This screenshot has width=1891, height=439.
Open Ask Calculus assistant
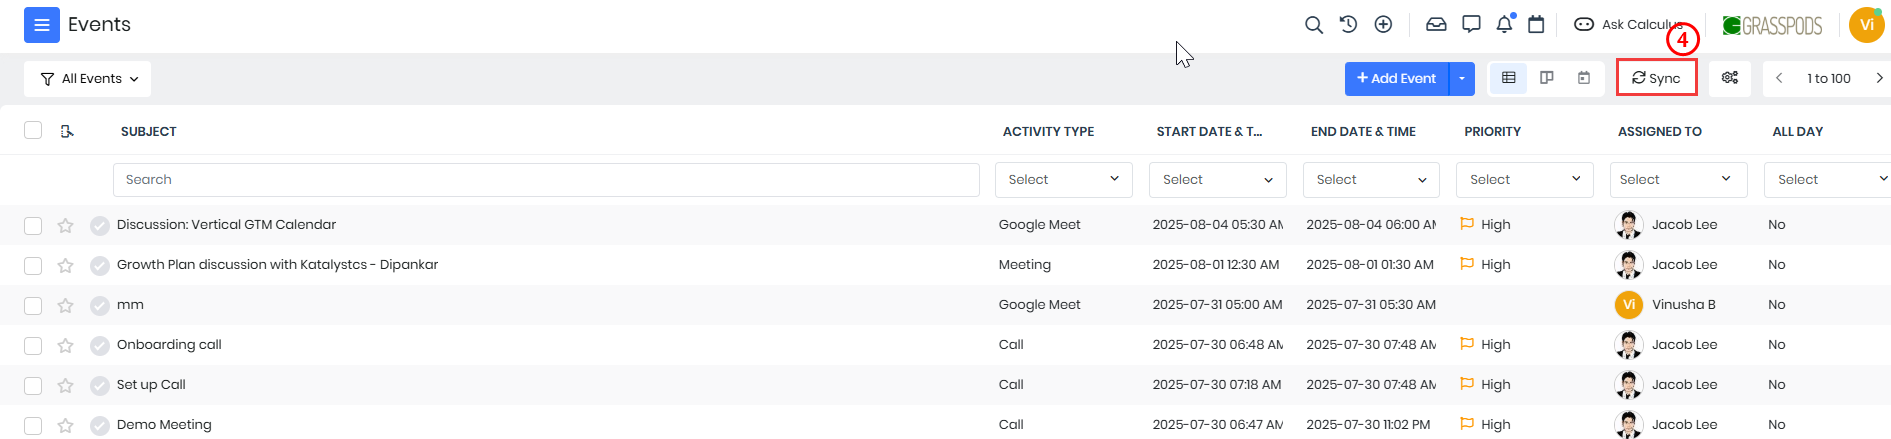click(x=1627, y=24)
